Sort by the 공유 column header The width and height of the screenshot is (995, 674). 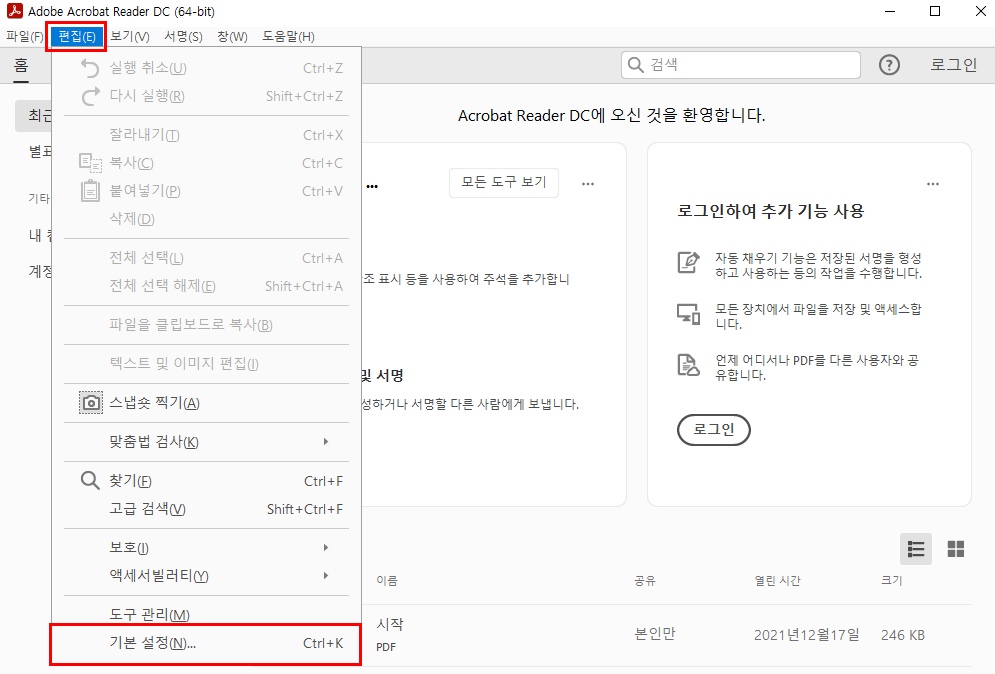click(645, 581)
